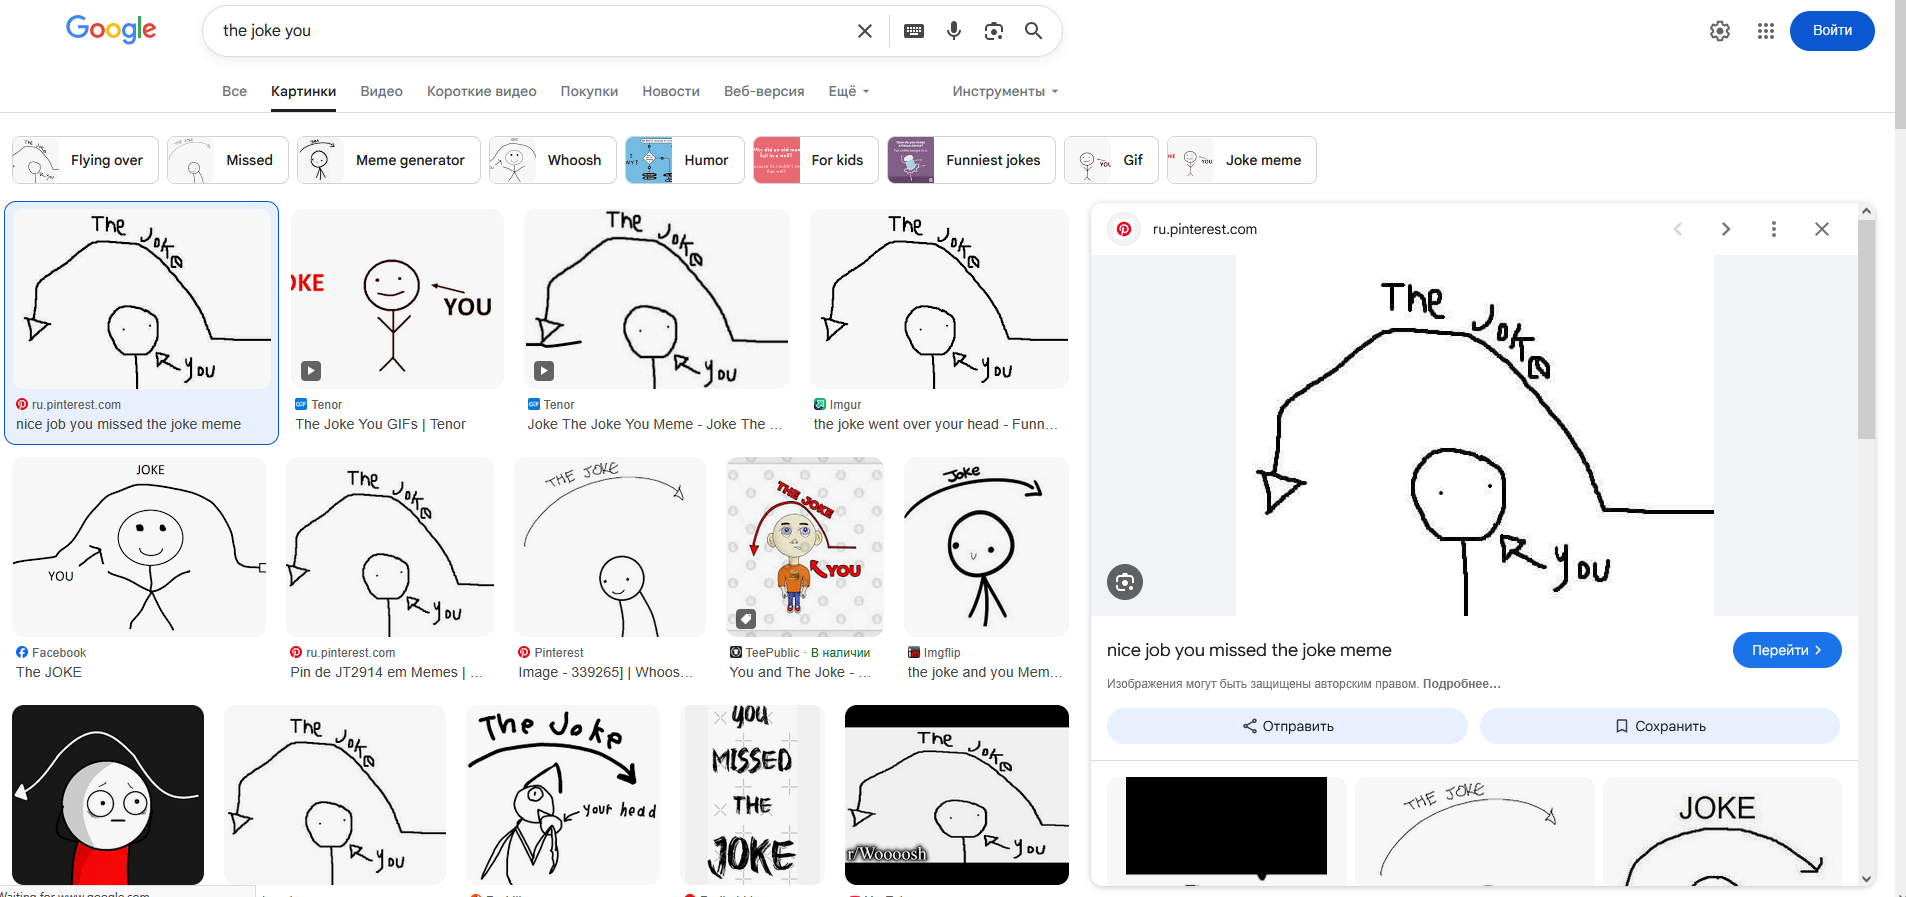Image resolution: width=1906 pixels, height=897 pixels.
Task: Open quick settings gear icon
Action: (x=1720, y=31)
